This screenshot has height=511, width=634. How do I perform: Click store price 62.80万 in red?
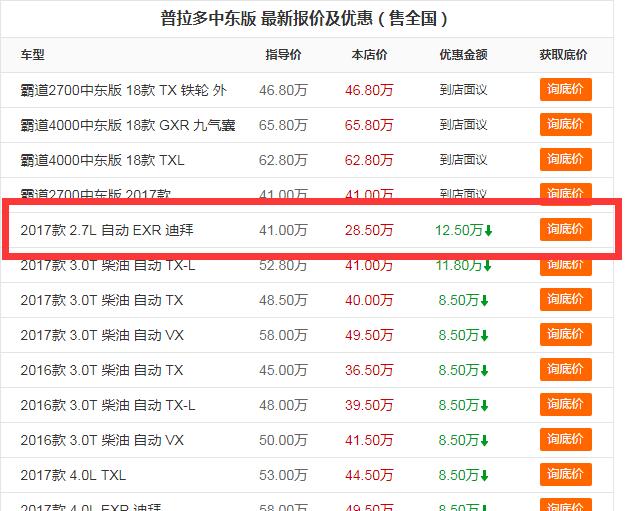coord(369,160)
